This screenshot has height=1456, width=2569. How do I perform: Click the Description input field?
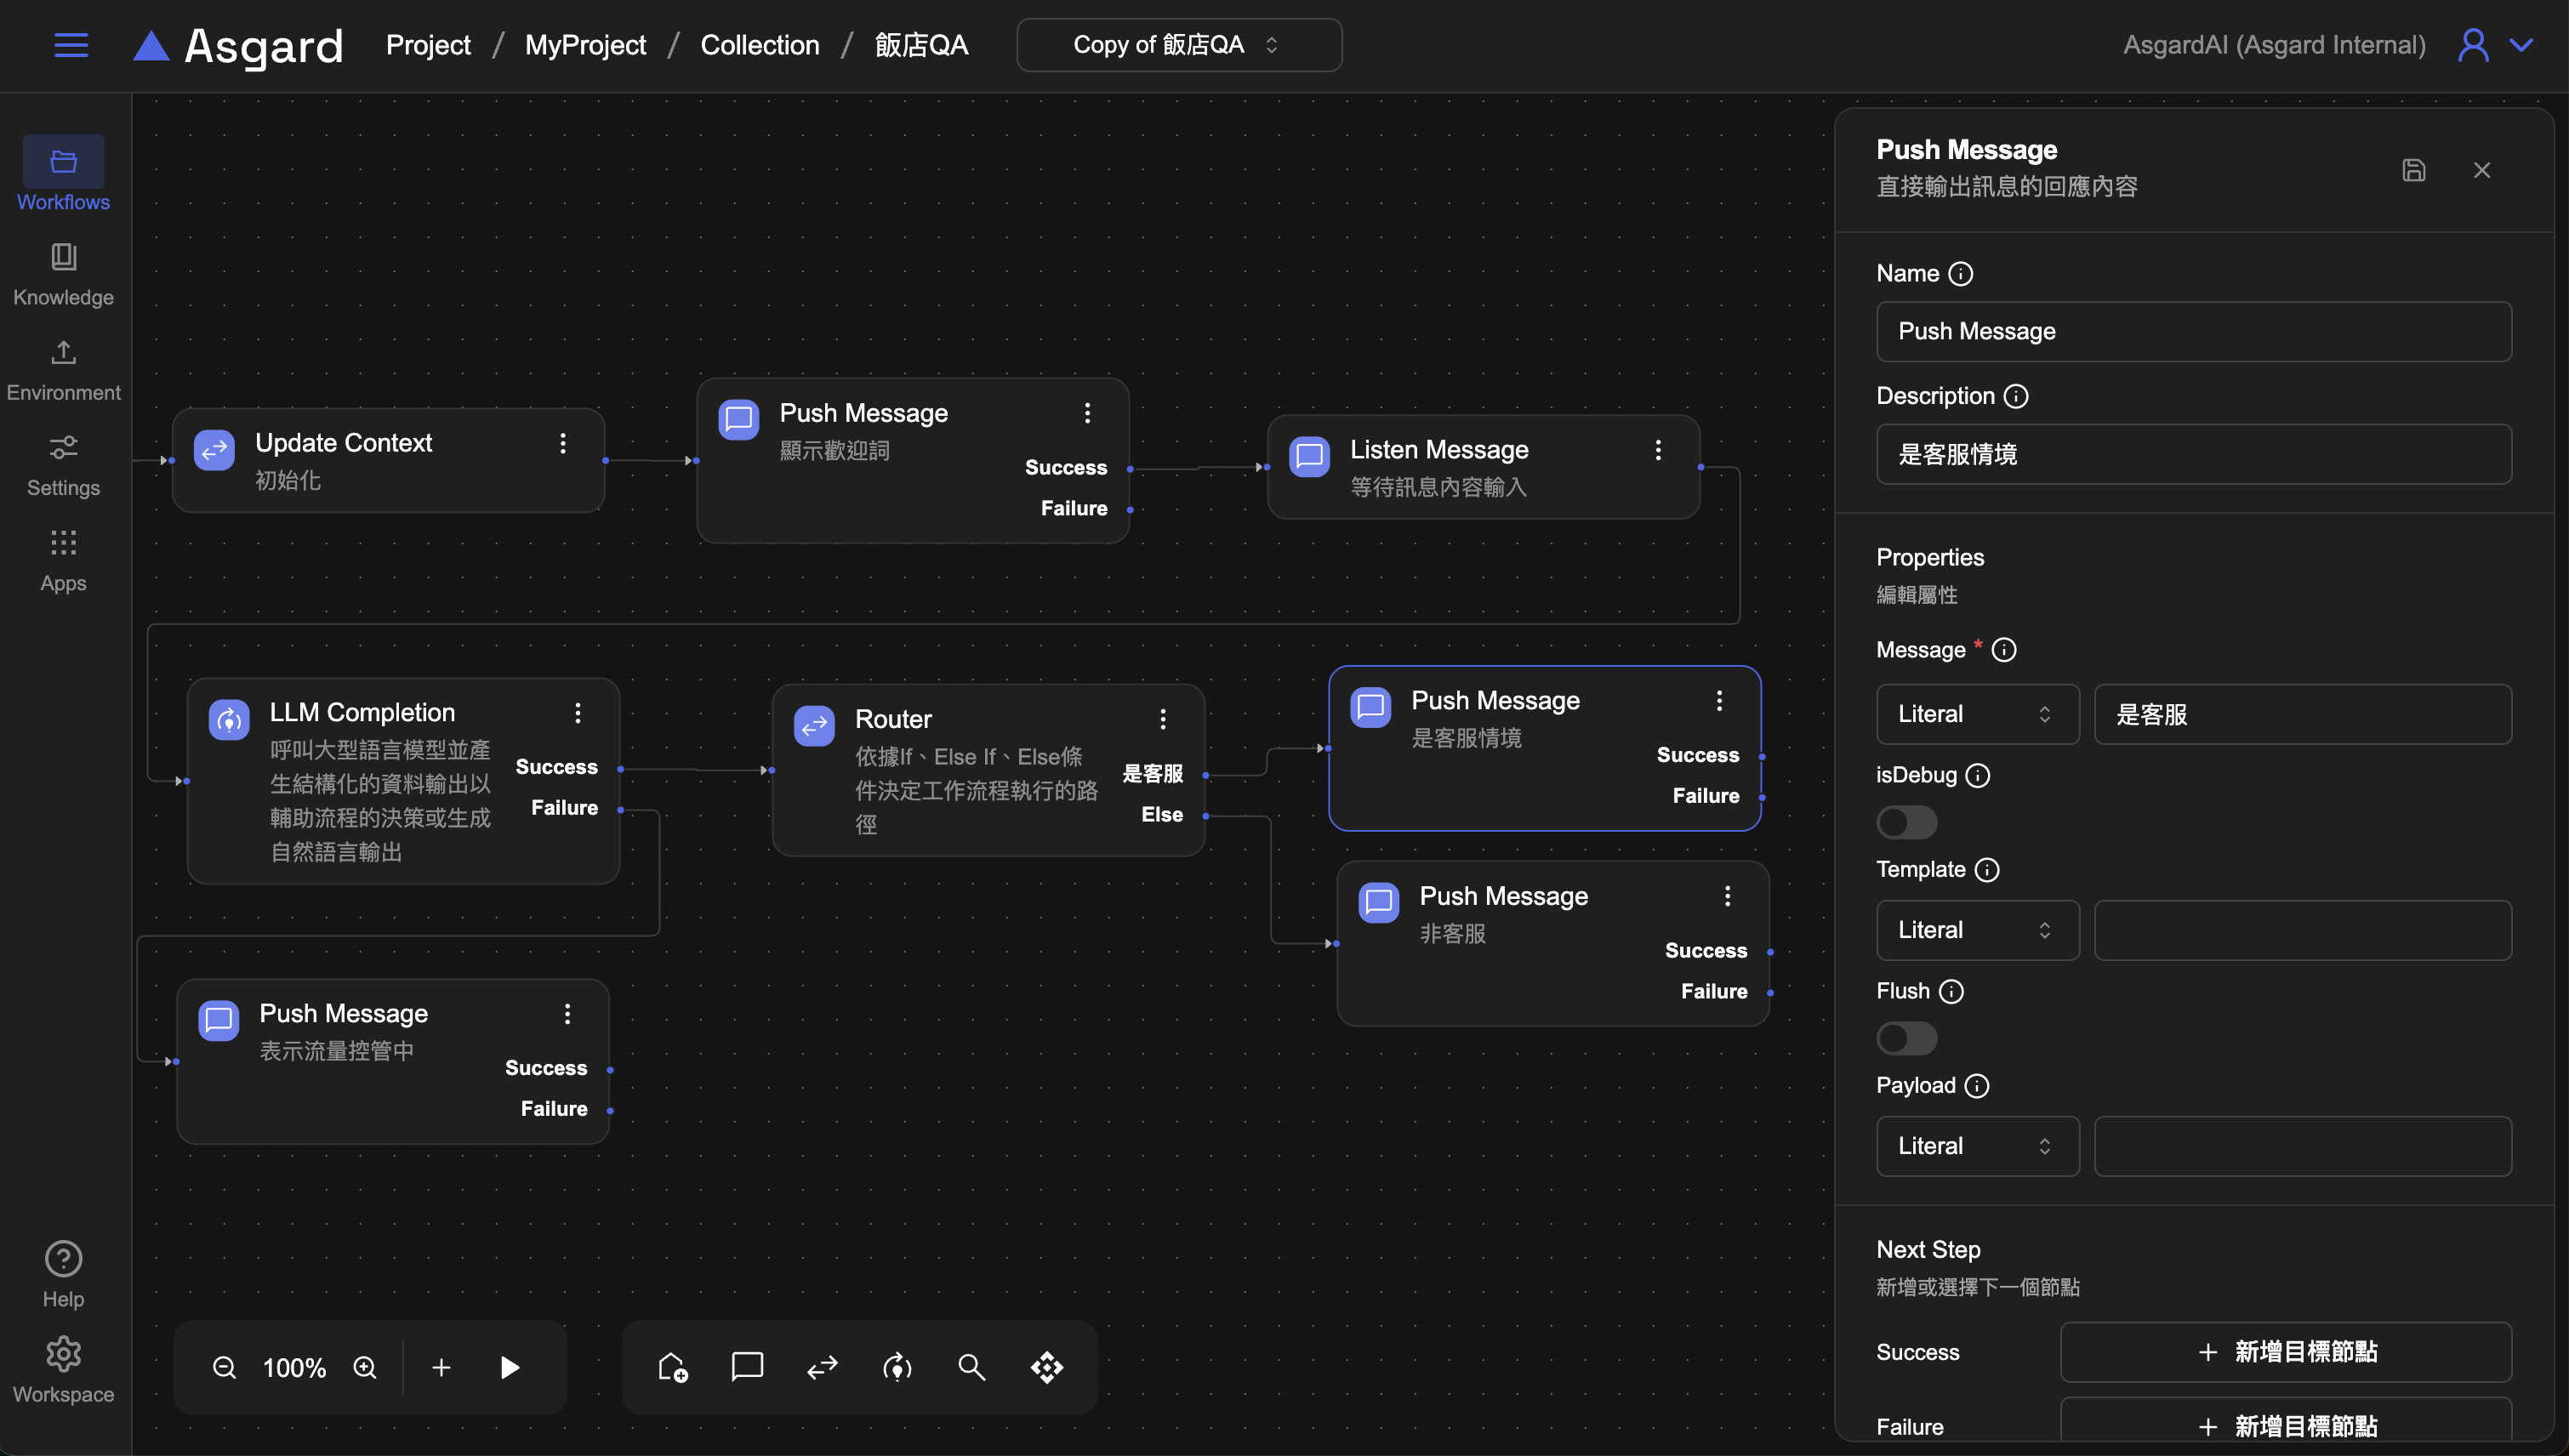(2193, 454)
